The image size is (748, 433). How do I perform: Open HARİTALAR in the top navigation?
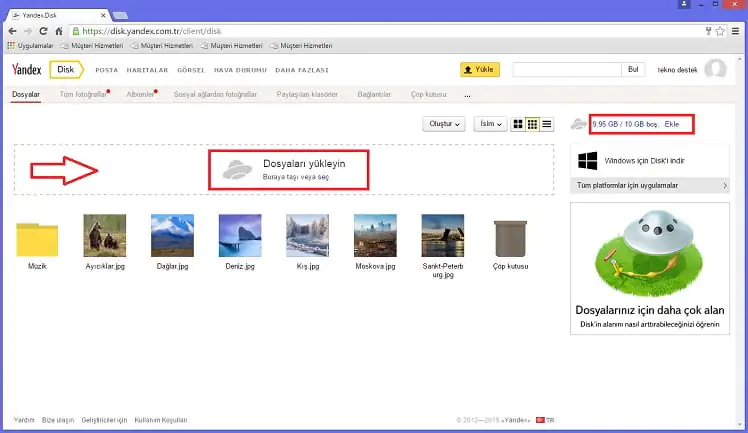coord(147,70)
